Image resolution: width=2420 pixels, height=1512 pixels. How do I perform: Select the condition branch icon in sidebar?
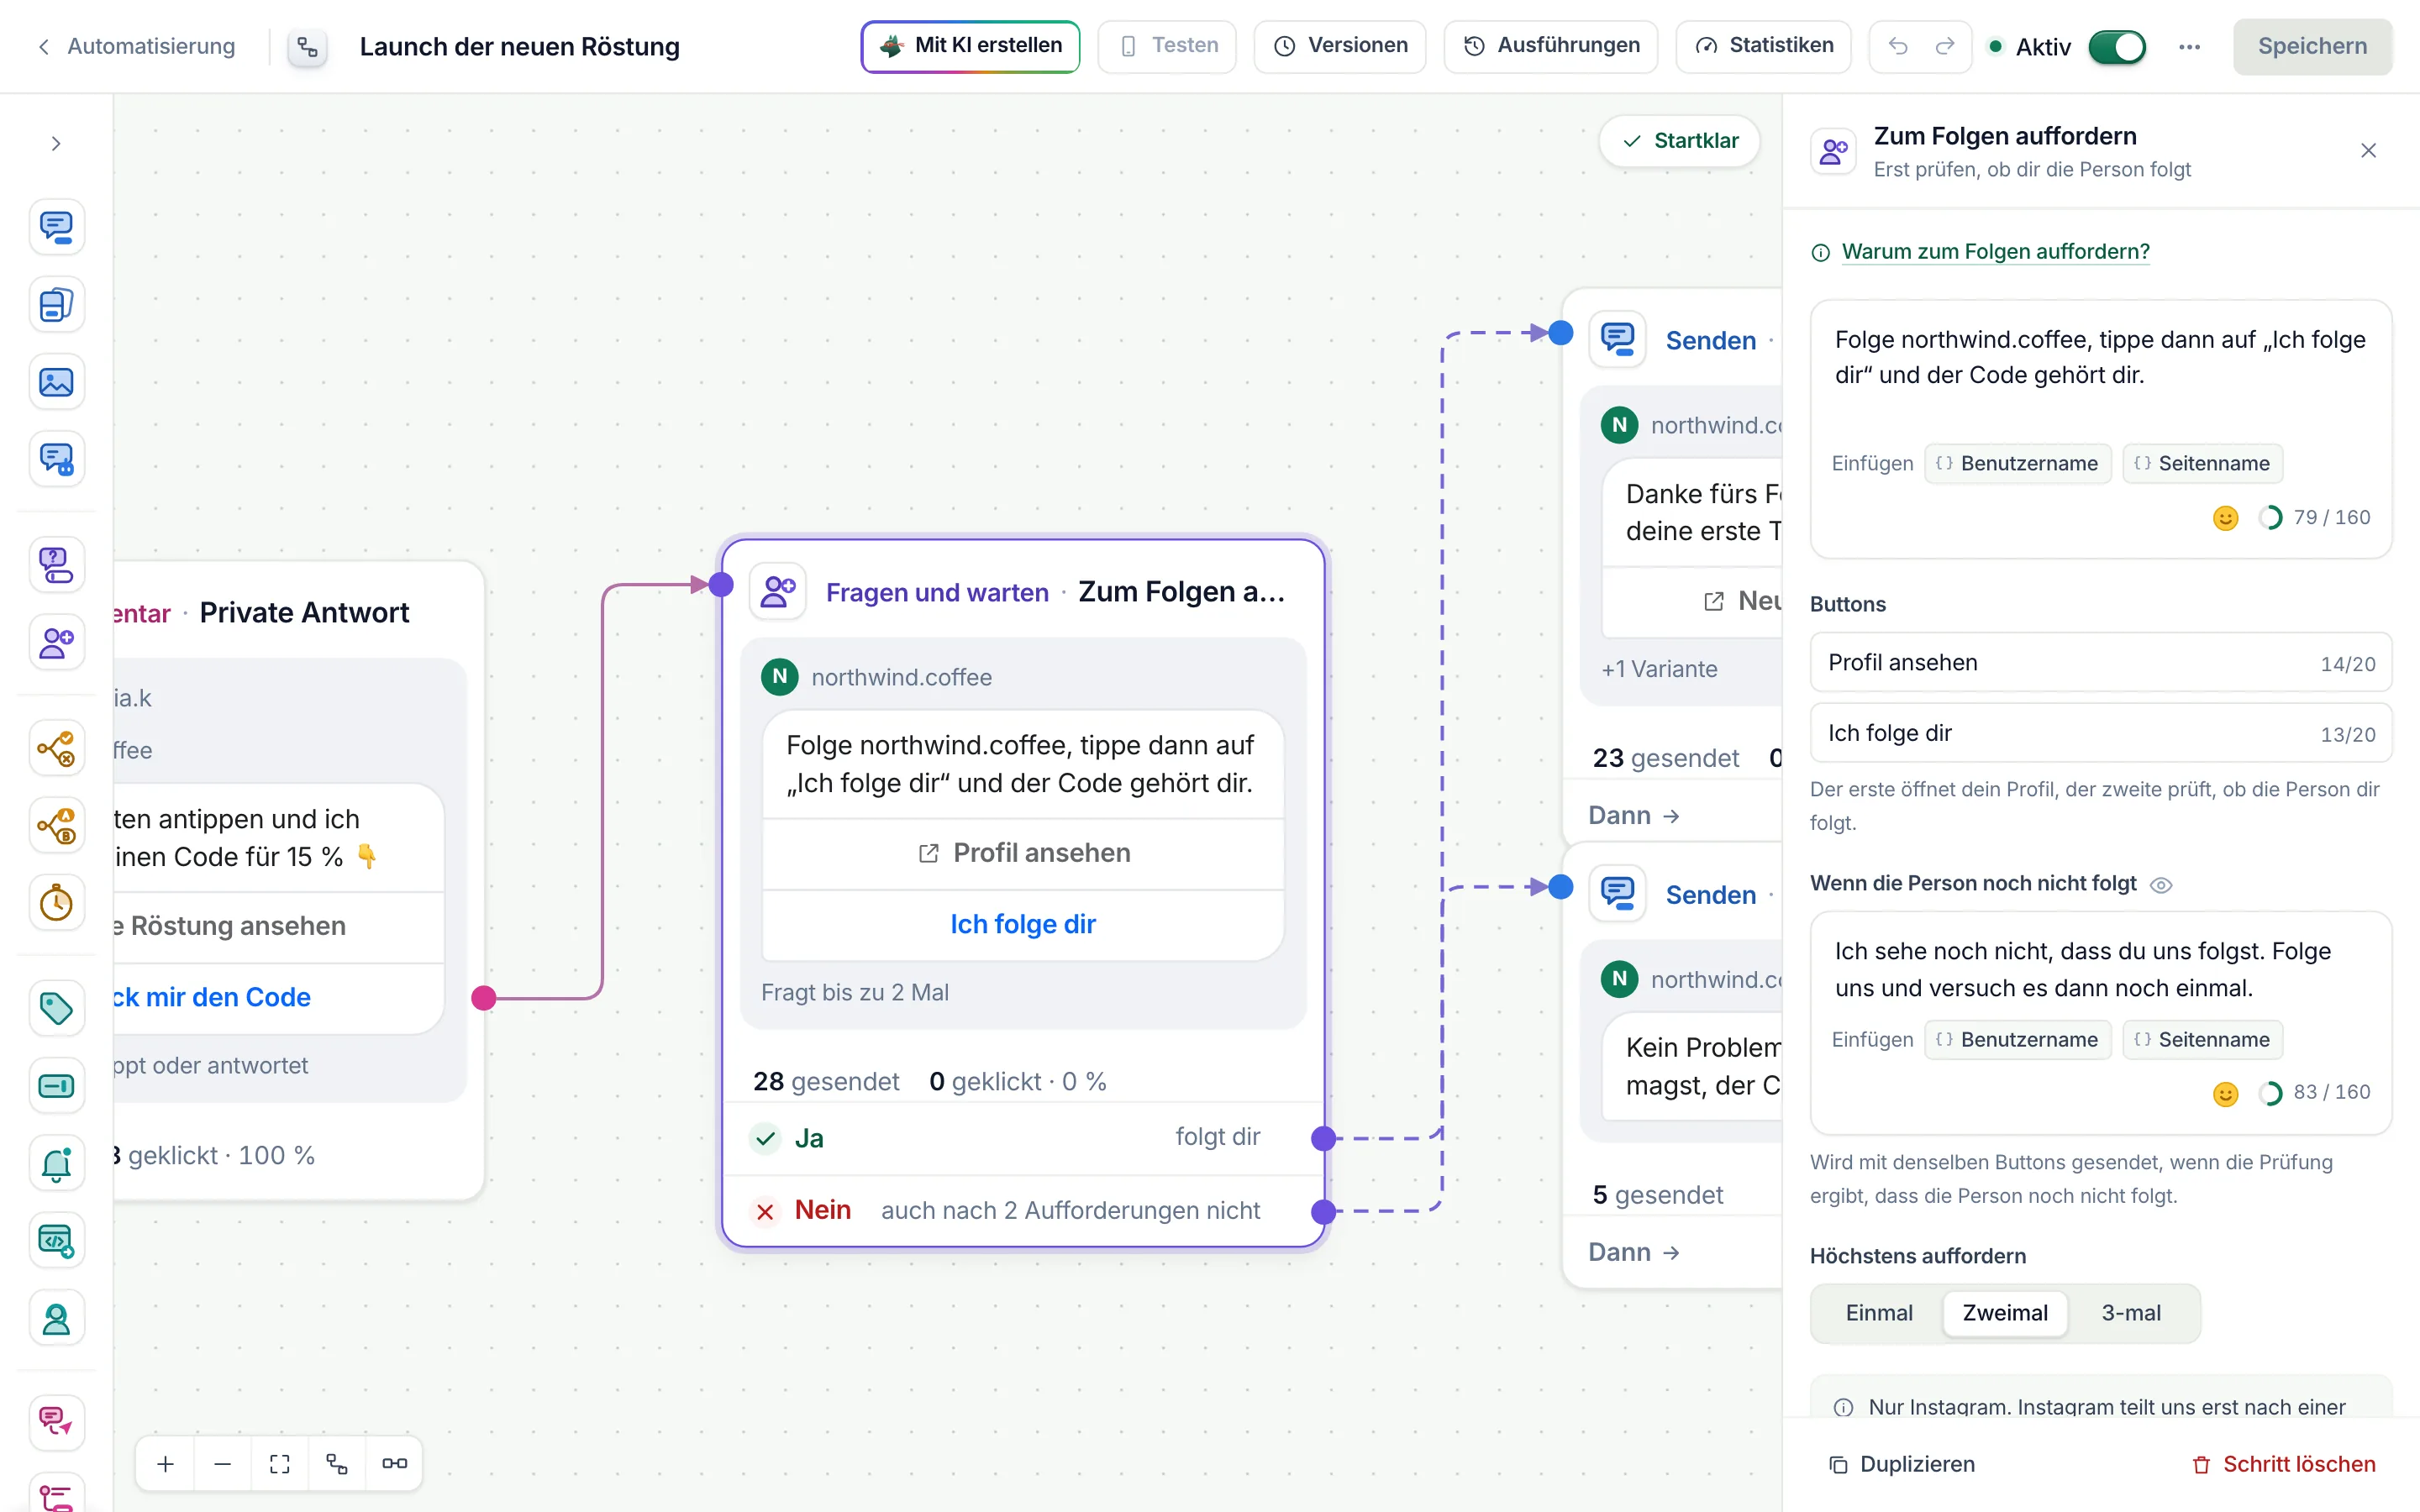point(56,748)
